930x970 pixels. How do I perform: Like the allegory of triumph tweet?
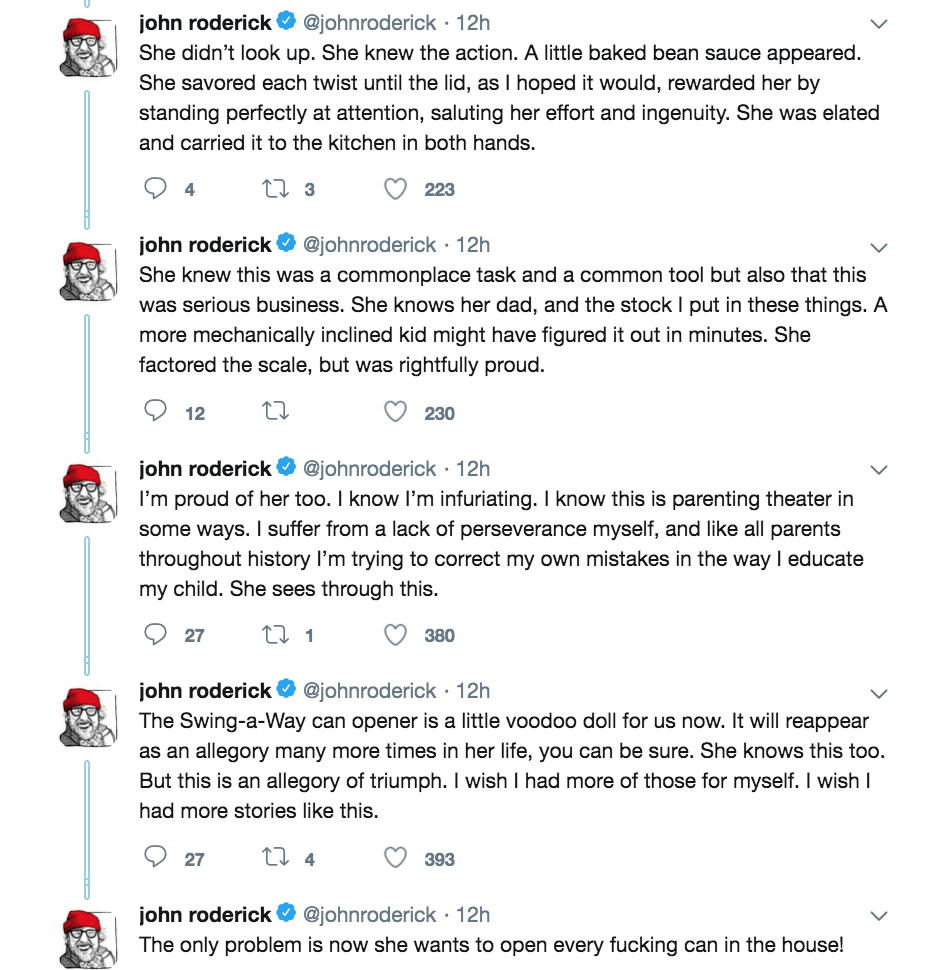click(396, 858)
